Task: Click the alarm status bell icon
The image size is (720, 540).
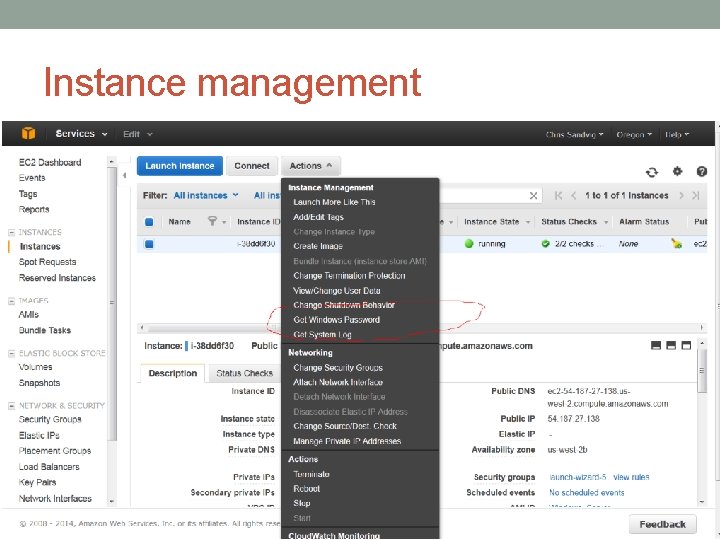Action: [676, 243]
